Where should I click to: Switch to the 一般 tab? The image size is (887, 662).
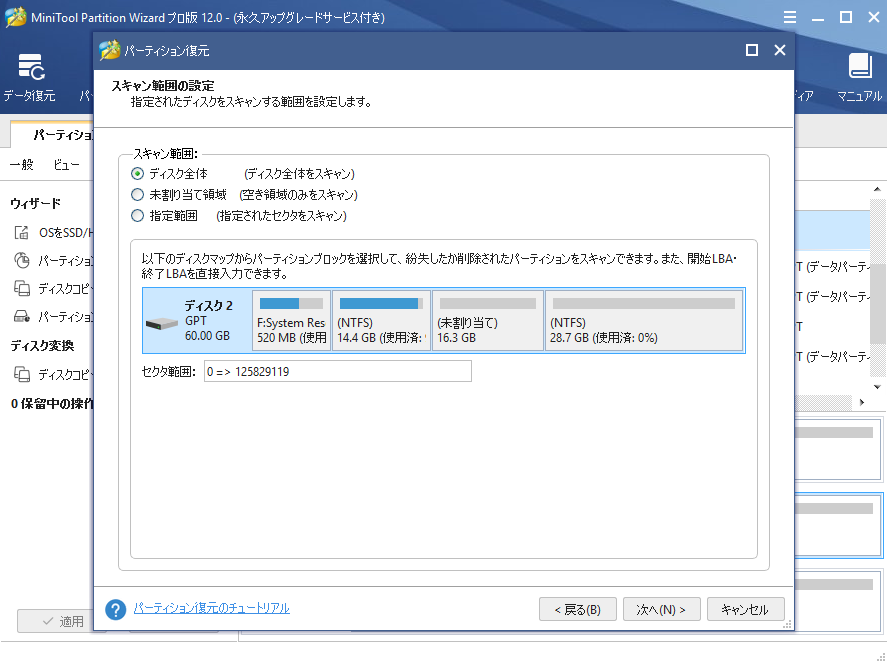click(21, 164)
